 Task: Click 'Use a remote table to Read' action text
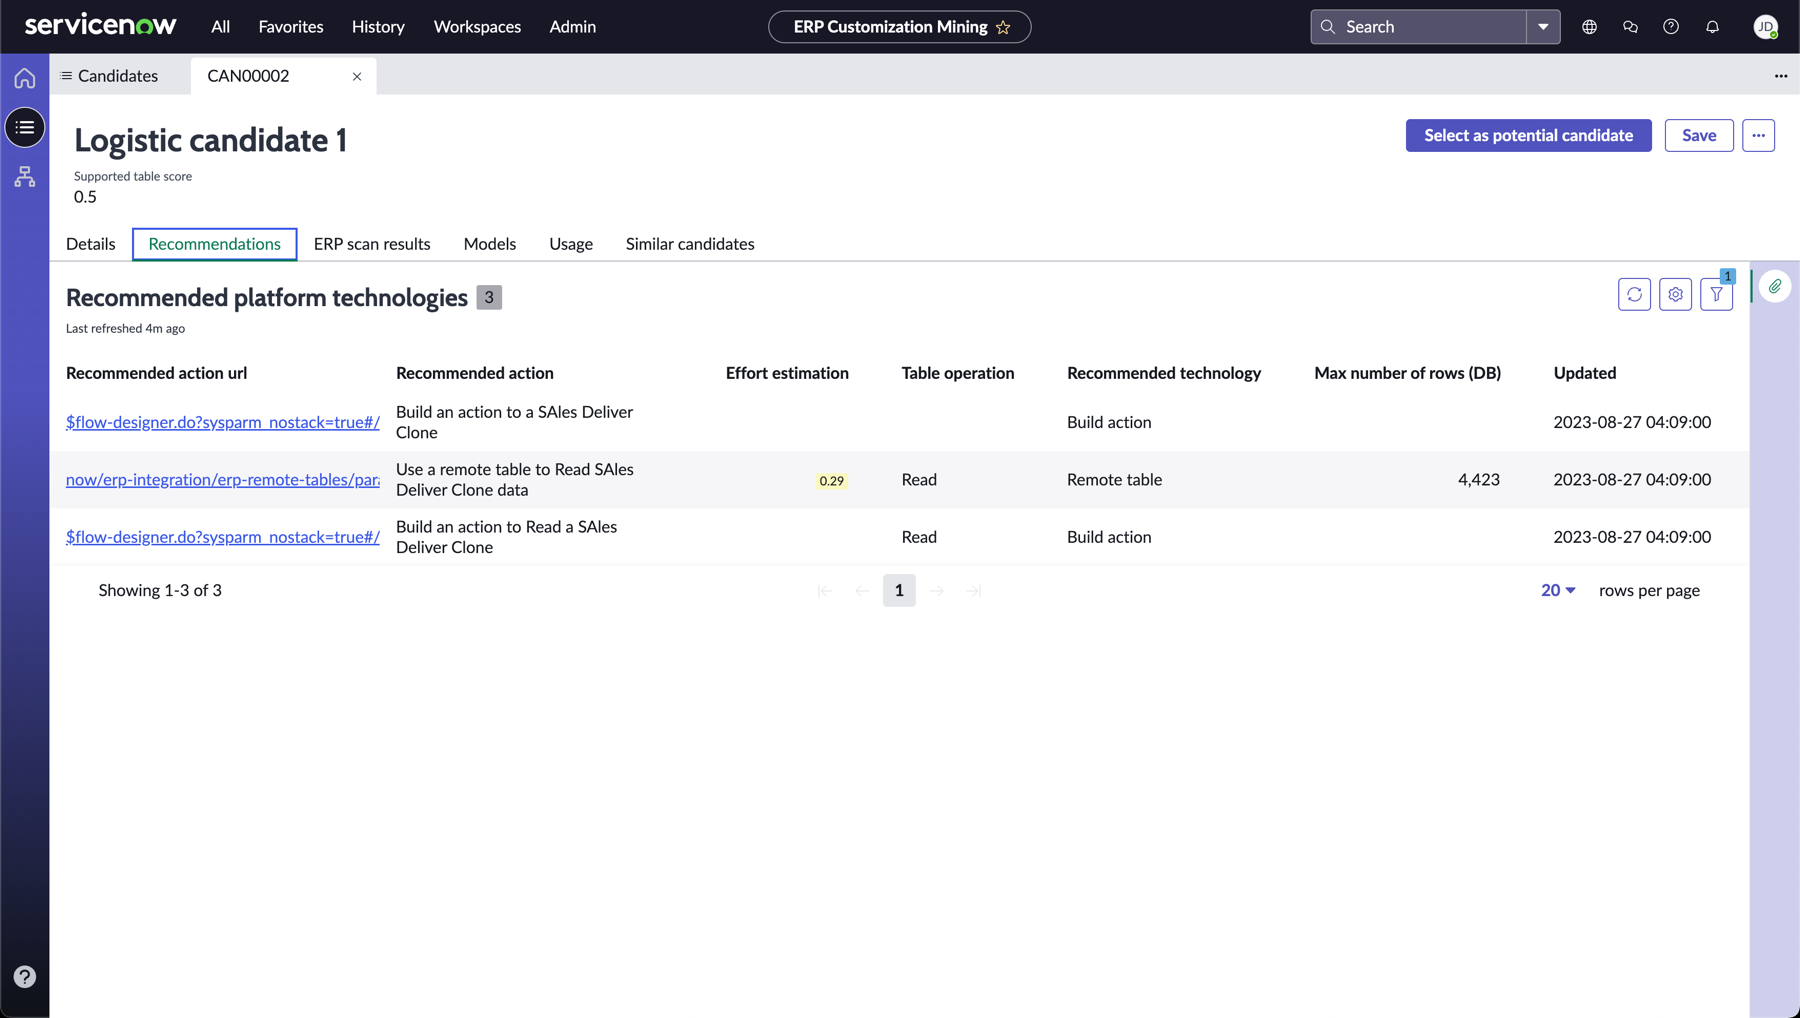[x=515, y=479]
